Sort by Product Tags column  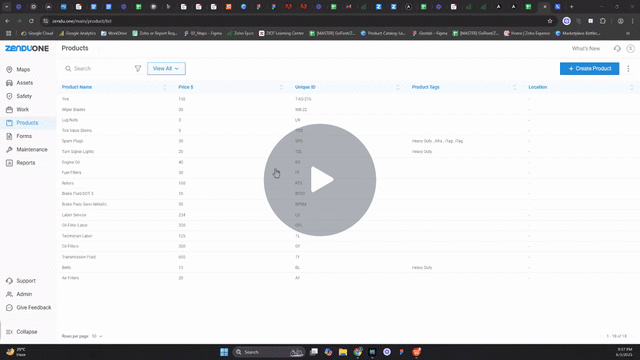426,87
